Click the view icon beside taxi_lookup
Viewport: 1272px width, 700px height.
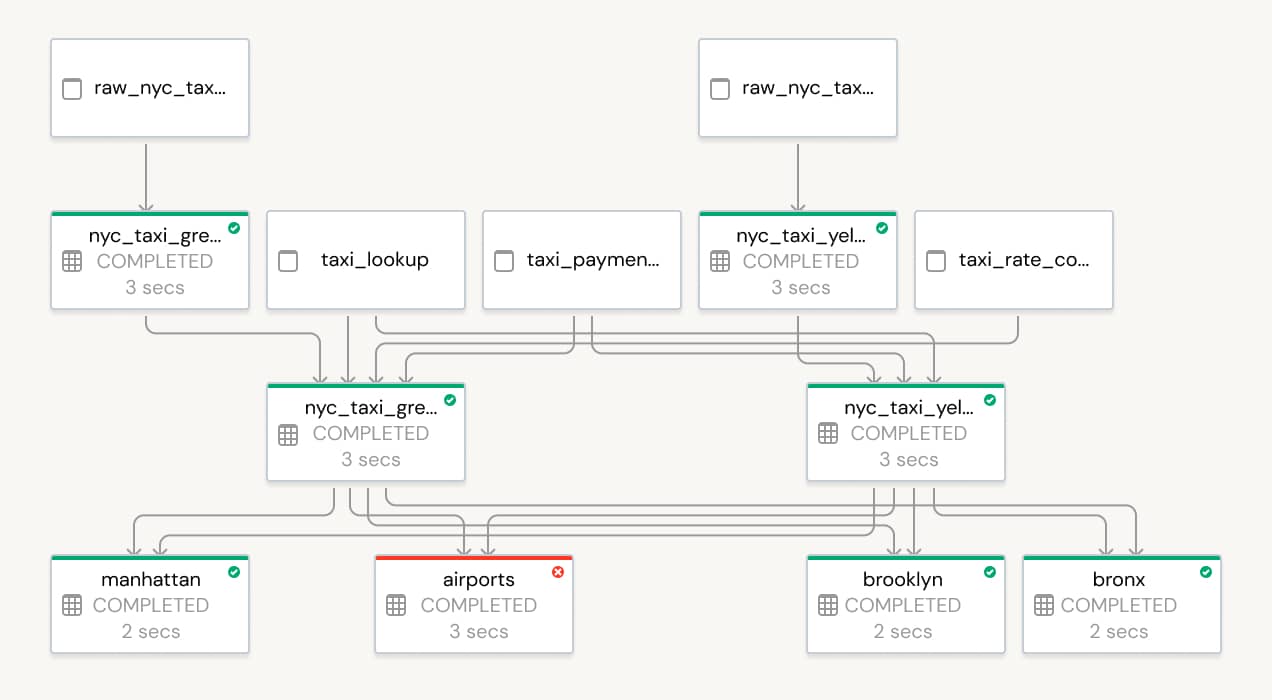coord(288,261)
